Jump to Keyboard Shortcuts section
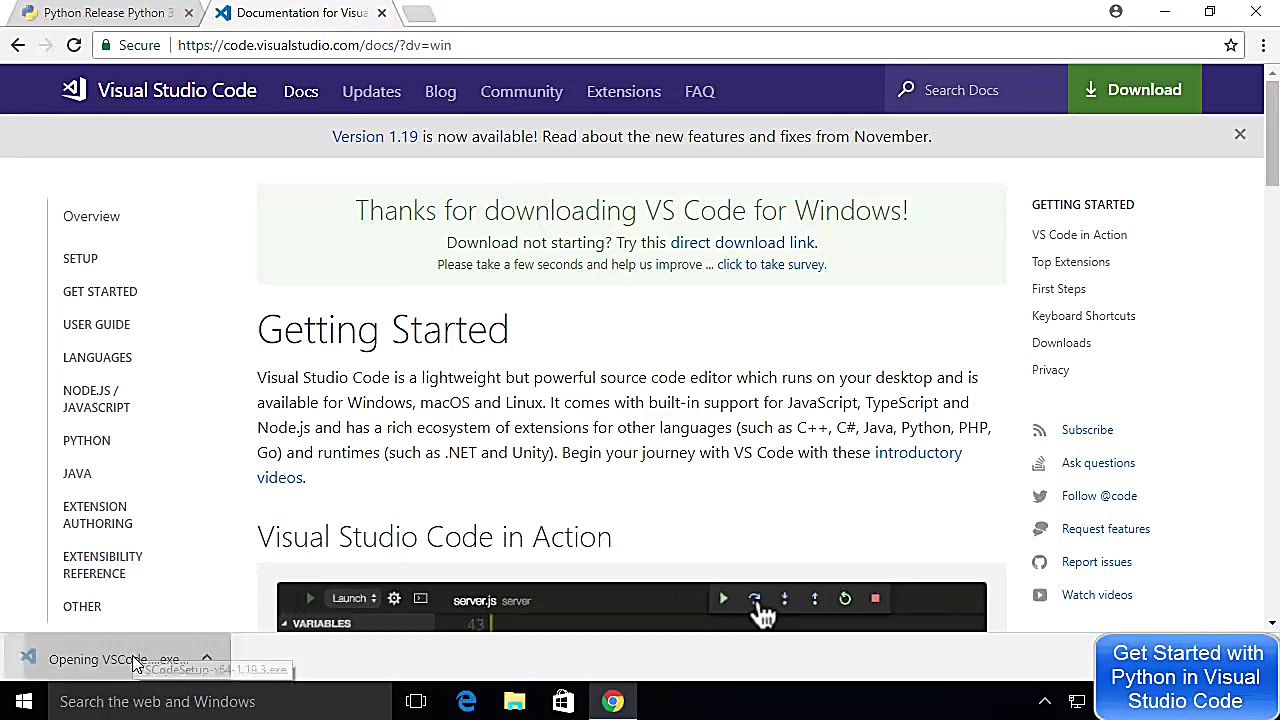Screen dimensions: 1280x720 1084,316
